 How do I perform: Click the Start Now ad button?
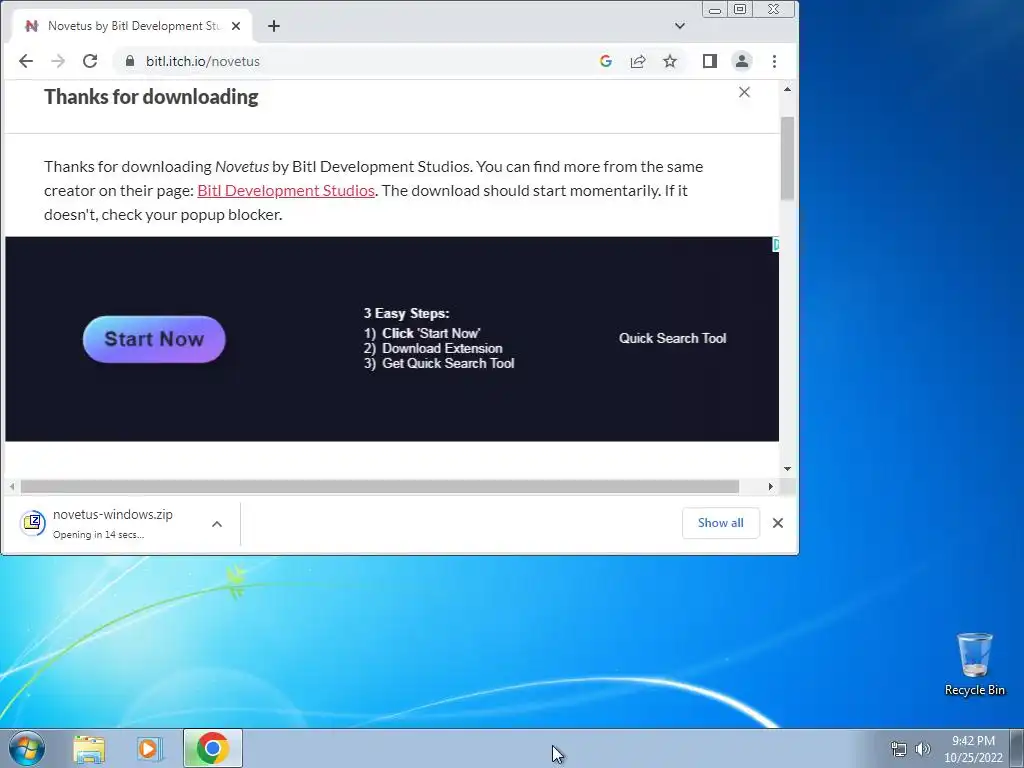(154, 339)
